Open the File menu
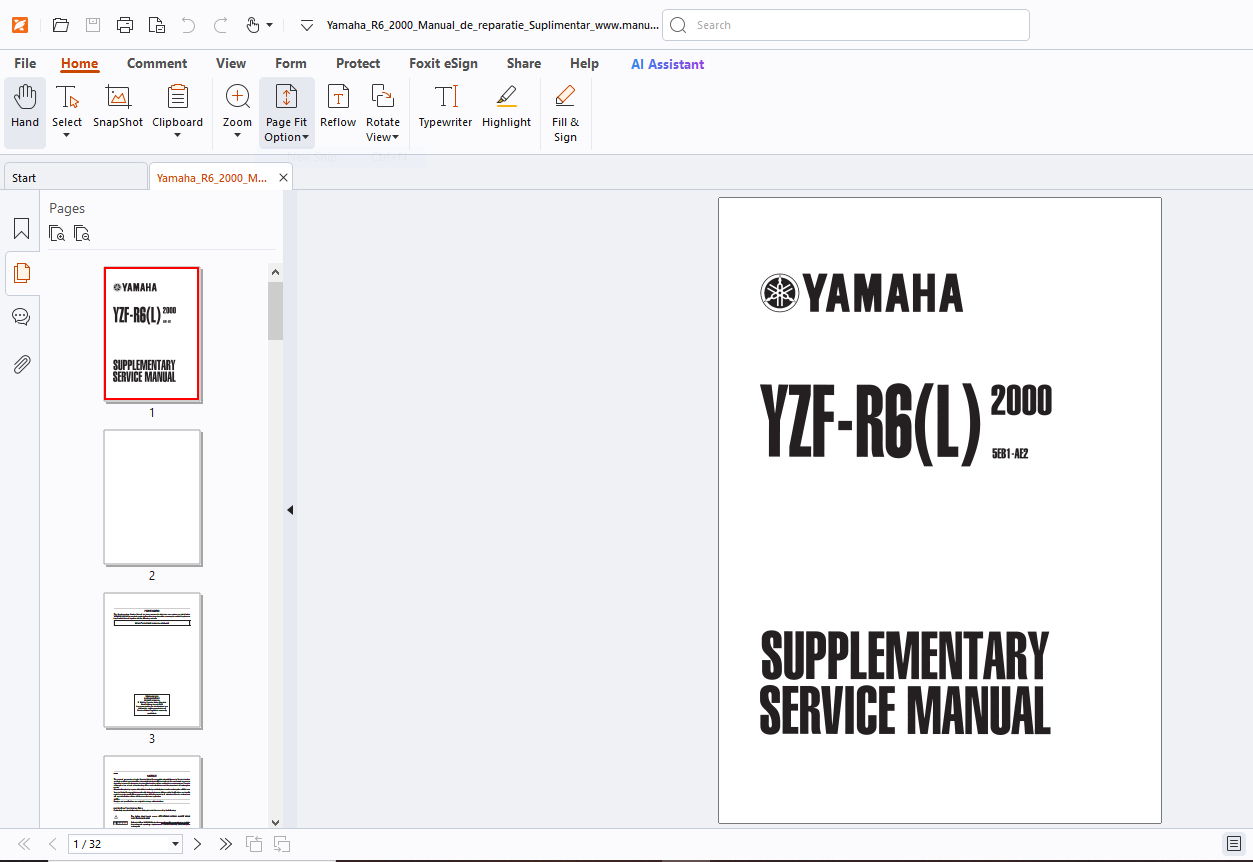 [25, 63]
